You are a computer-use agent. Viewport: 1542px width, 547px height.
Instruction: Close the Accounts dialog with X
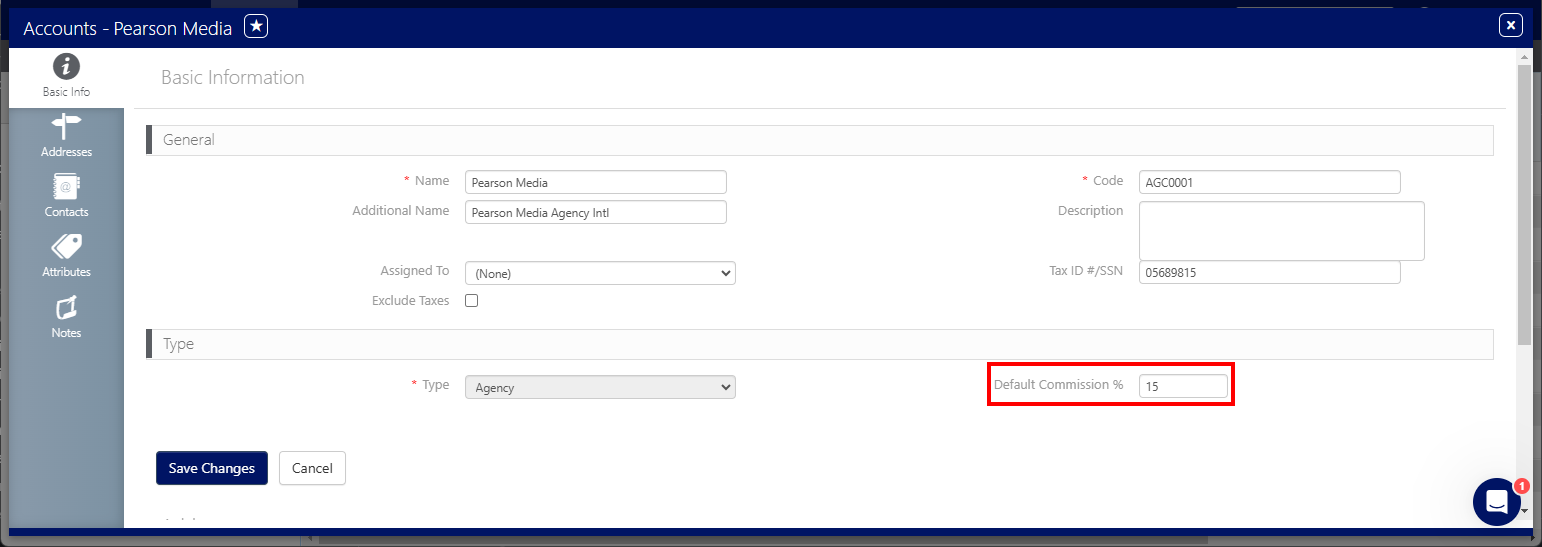click(x=1510, y=26)
